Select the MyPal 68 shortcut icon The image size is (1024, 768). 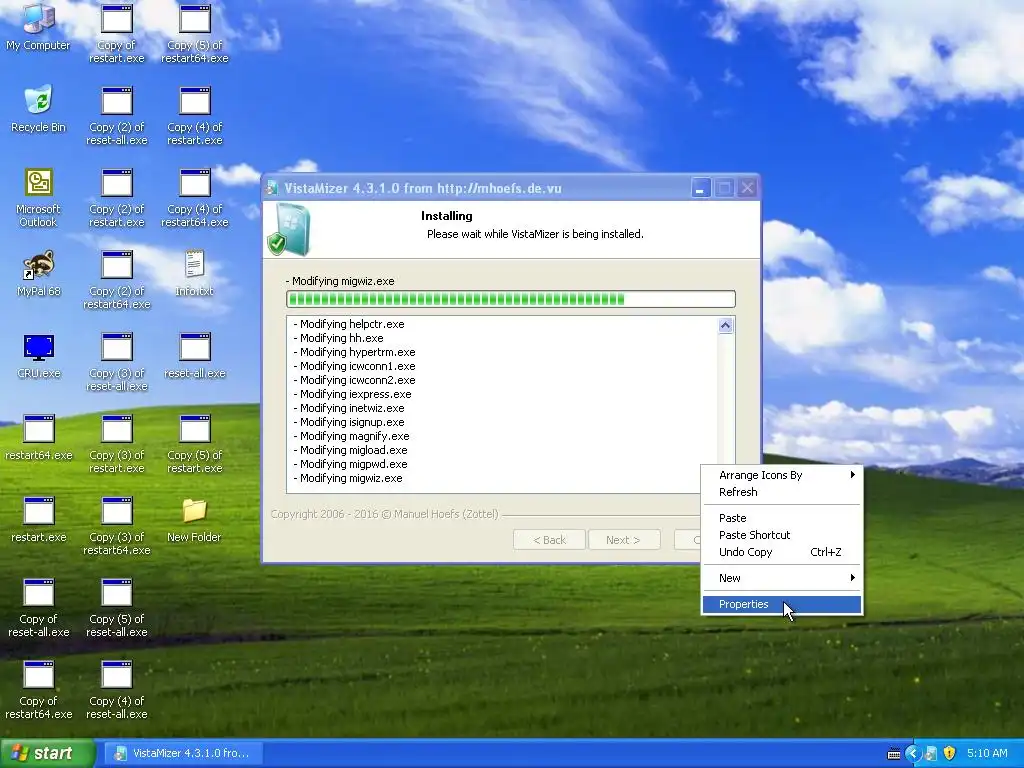point(39,273)
